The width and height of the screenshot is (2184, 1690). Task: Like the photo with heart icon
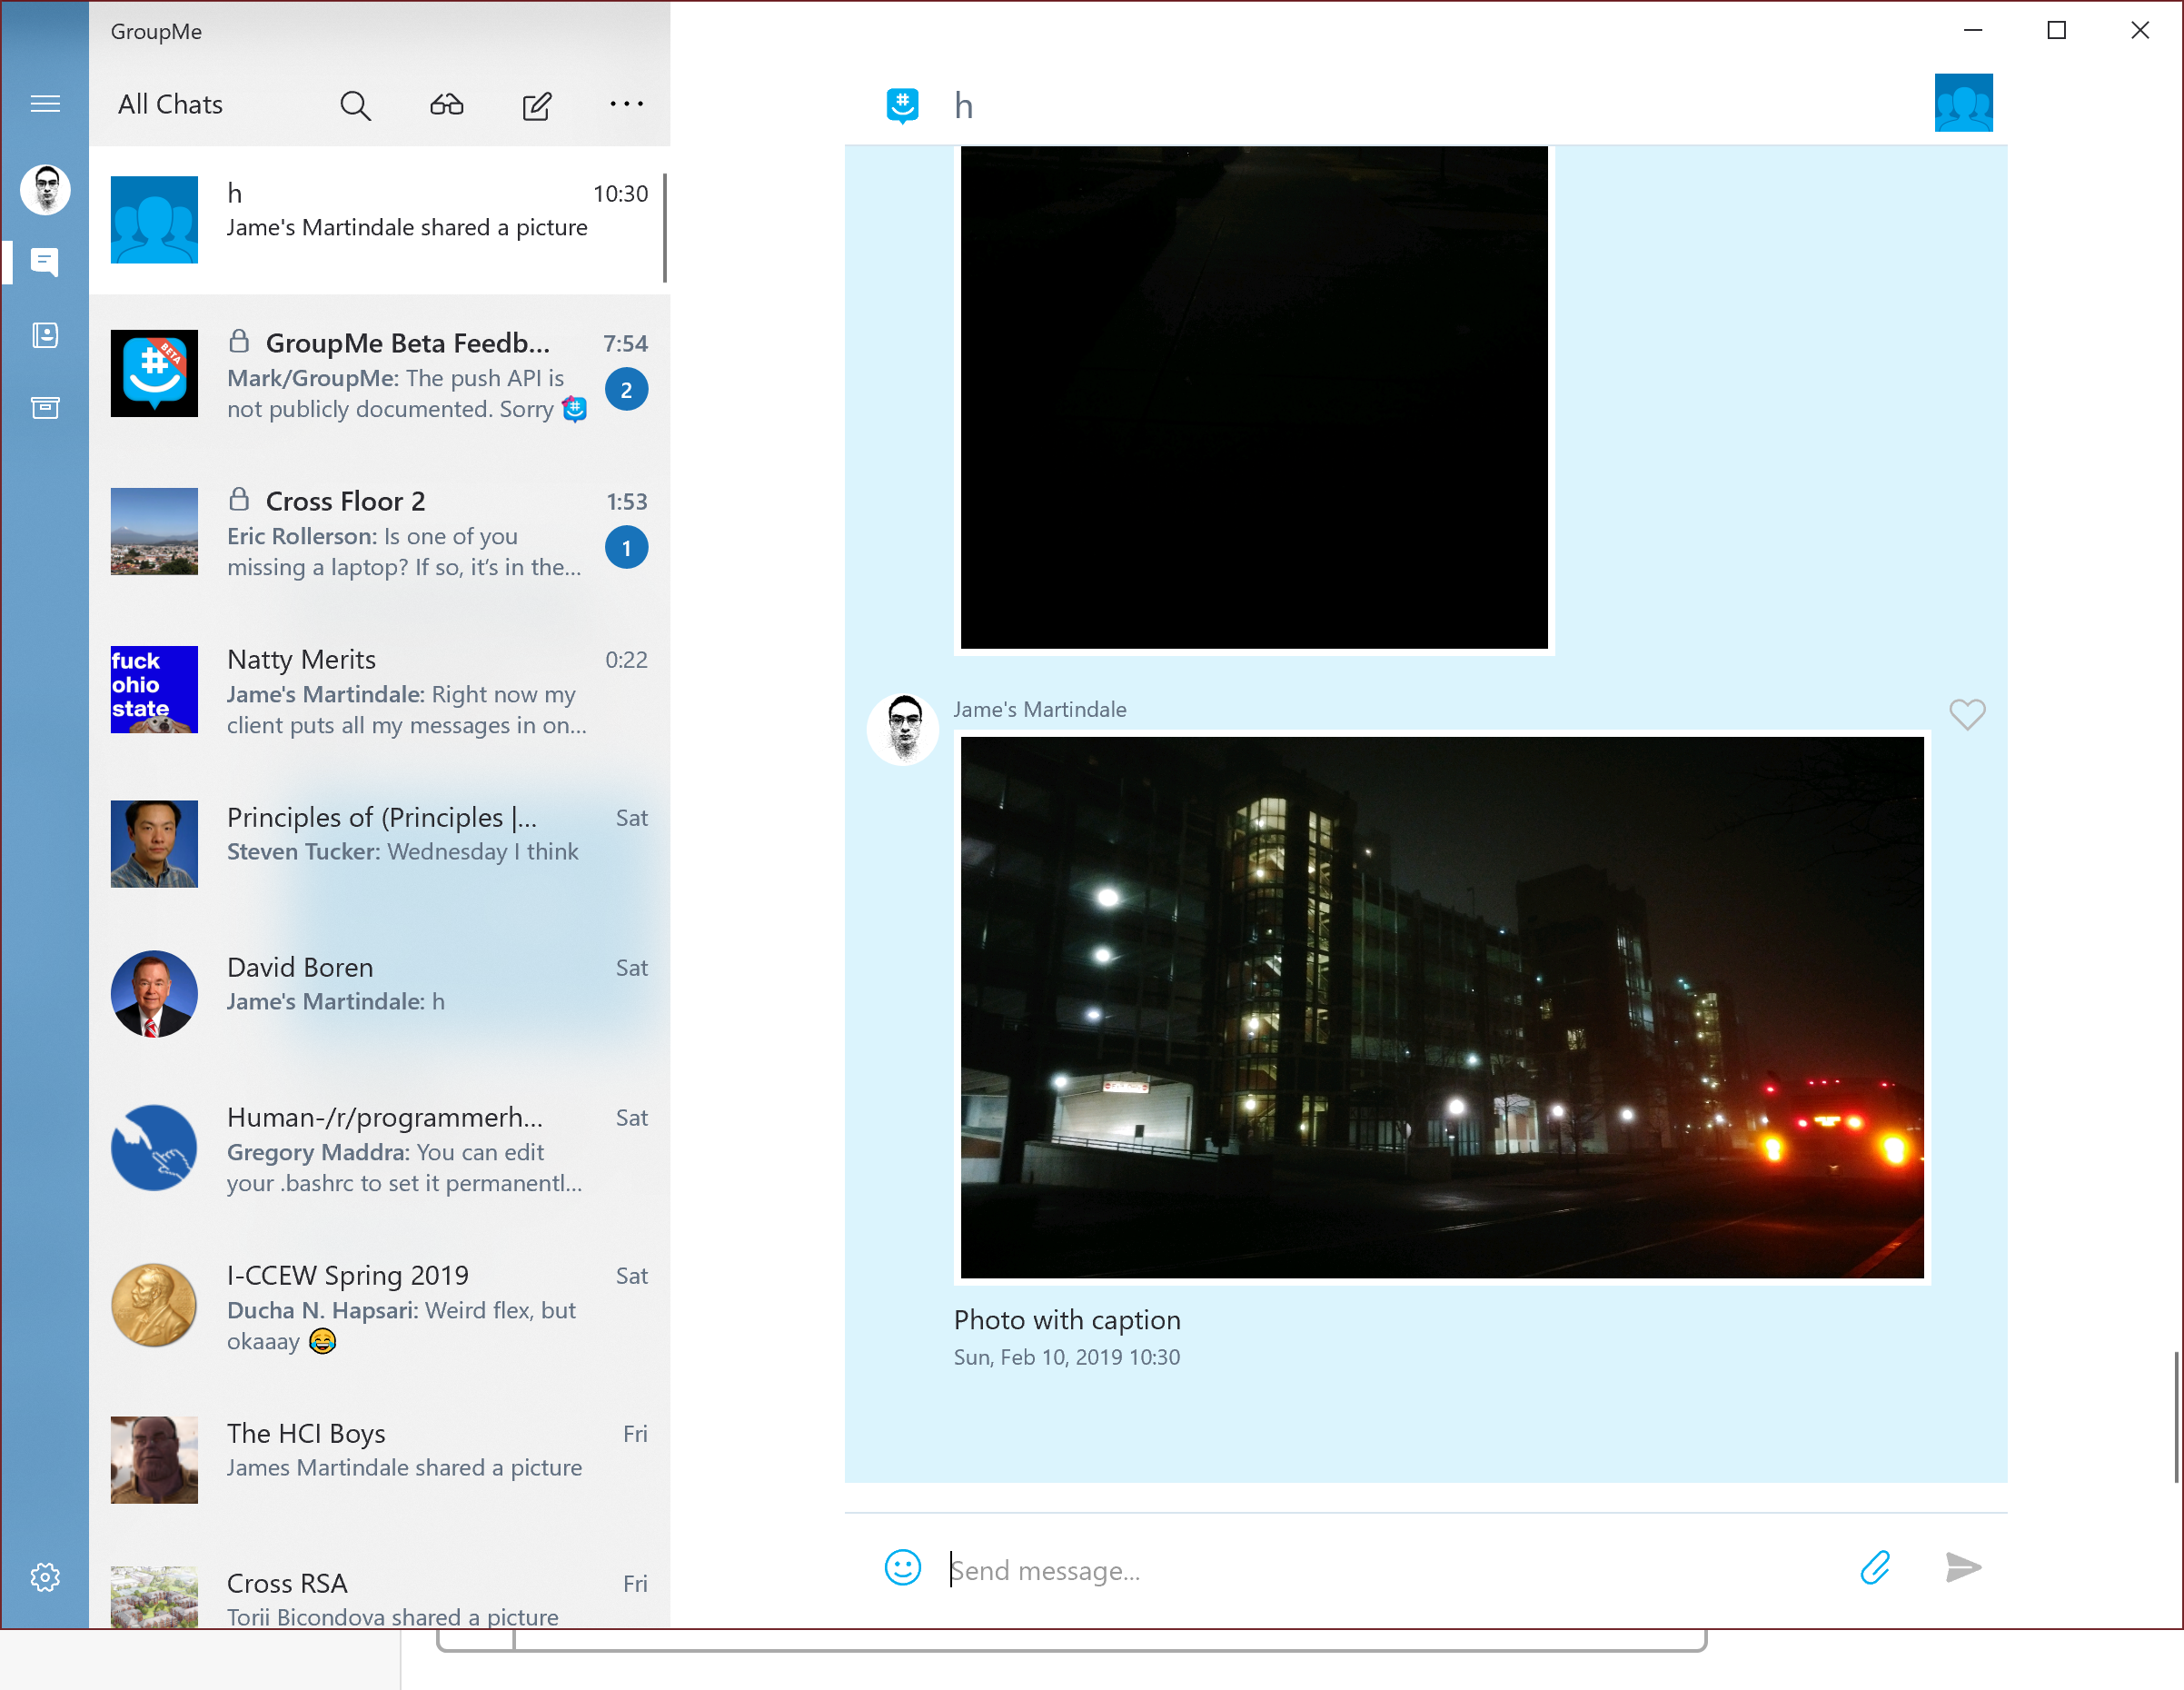(x=1966, y=714)
